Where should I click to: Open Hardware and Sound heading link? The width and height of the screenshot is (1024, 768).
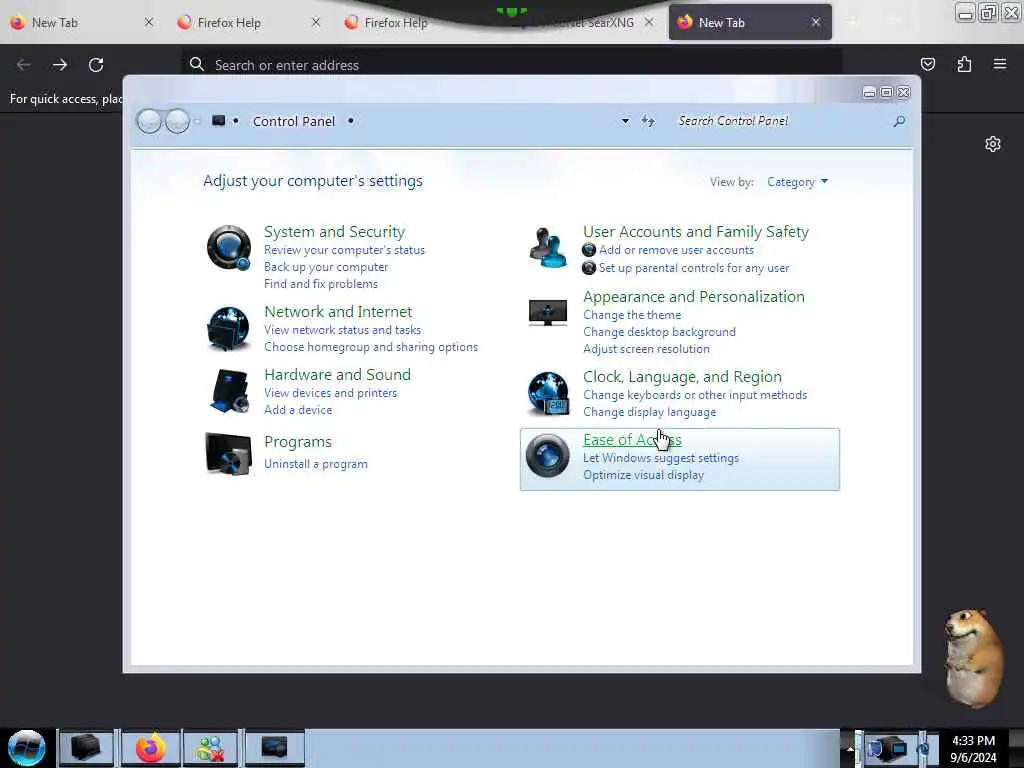coord(338,374)
